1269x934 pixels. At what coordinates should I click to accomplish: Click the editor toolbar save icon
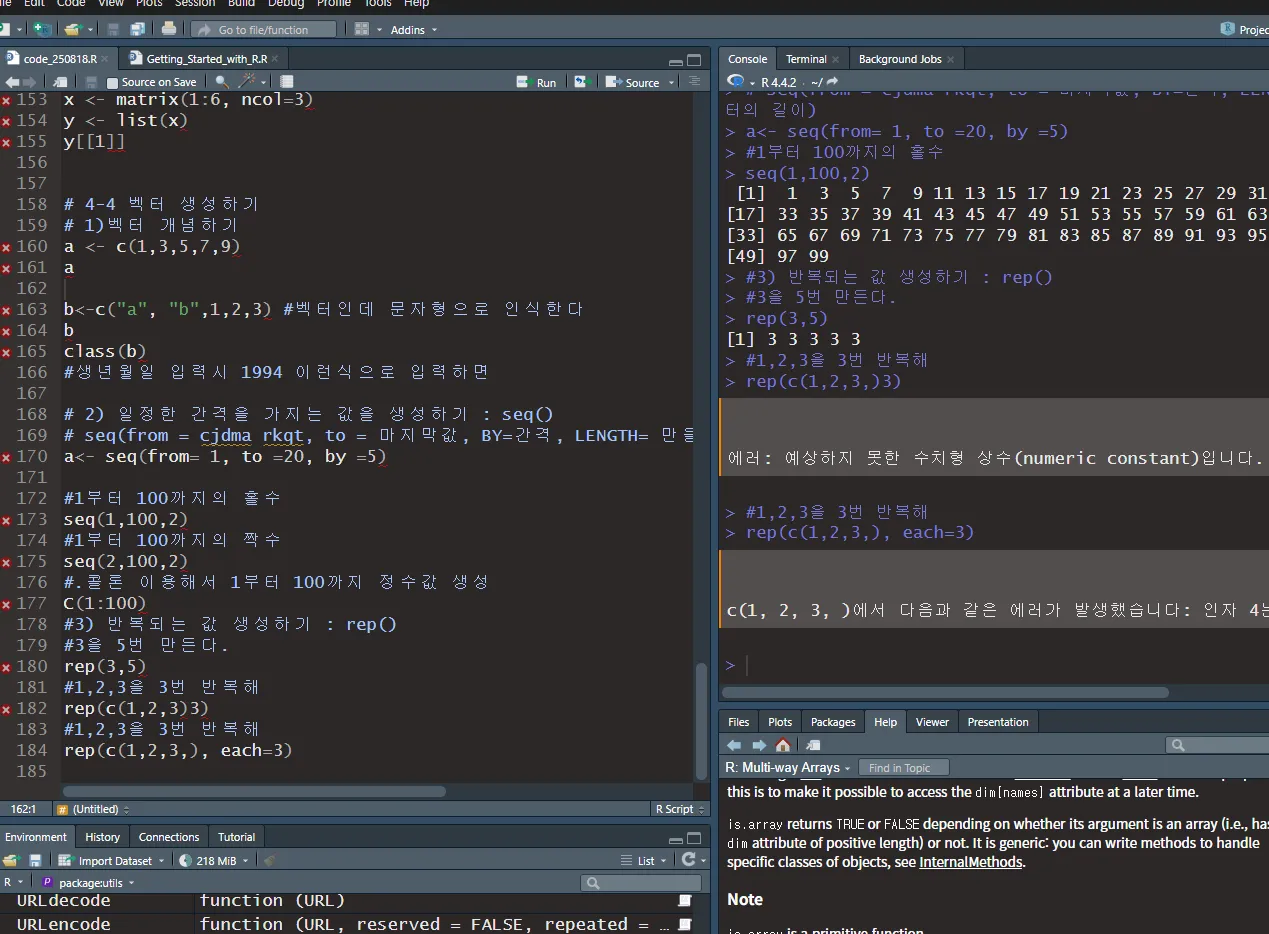pyautogui.click(x=91, y=82)
